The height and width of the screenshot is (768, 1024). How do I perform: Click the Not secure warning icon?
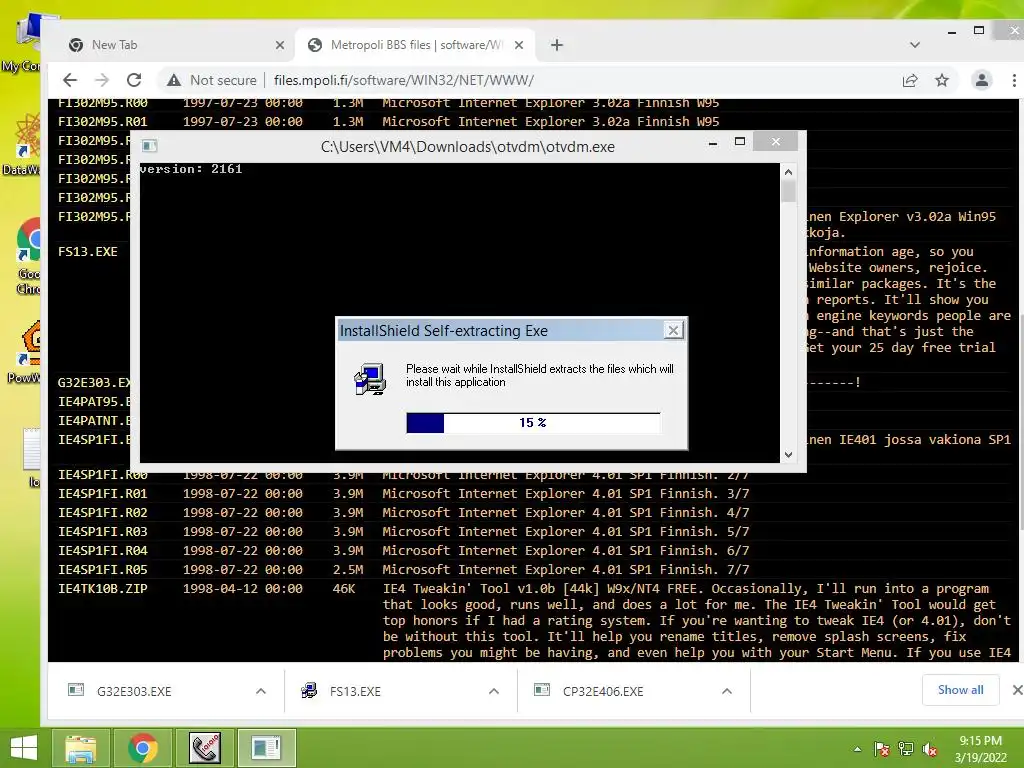pos(174,80)
